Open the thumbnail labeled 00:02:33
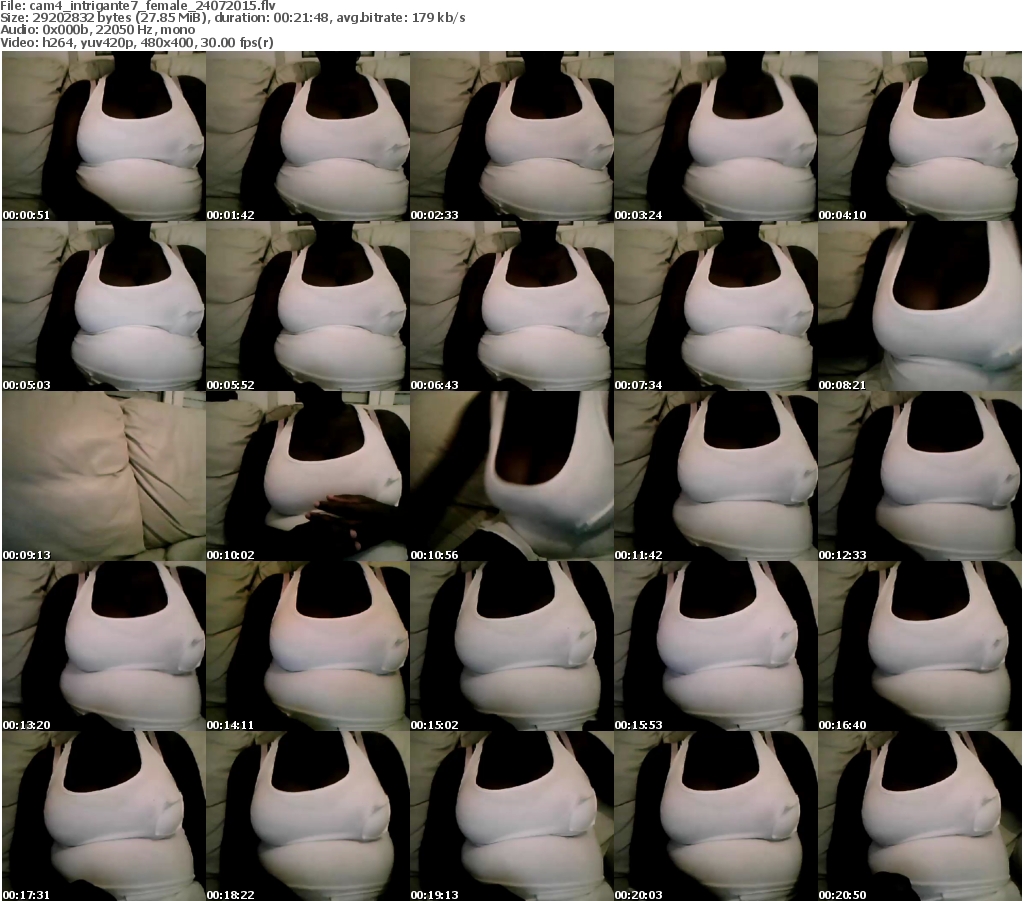 coord(511,136)
